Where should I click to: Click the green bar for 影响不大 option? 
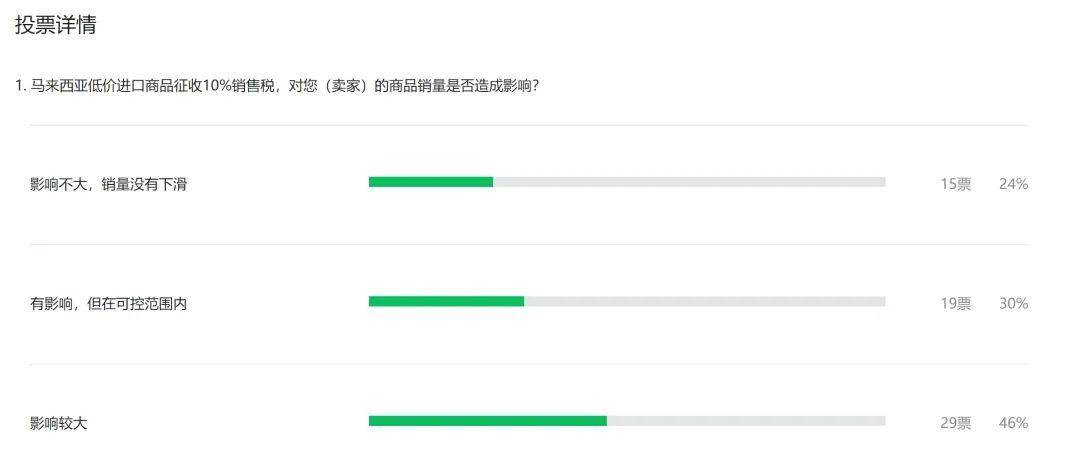point(430,182)
